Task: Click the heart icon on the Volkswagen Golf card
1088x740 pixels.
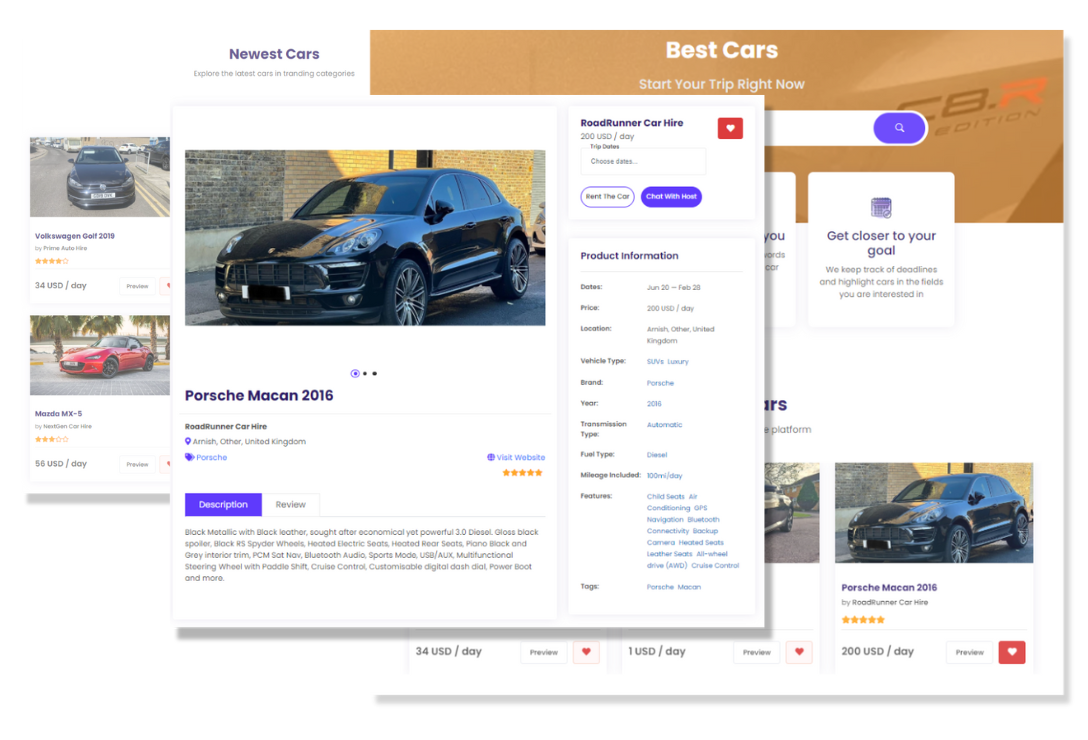Action: (167, 285)
